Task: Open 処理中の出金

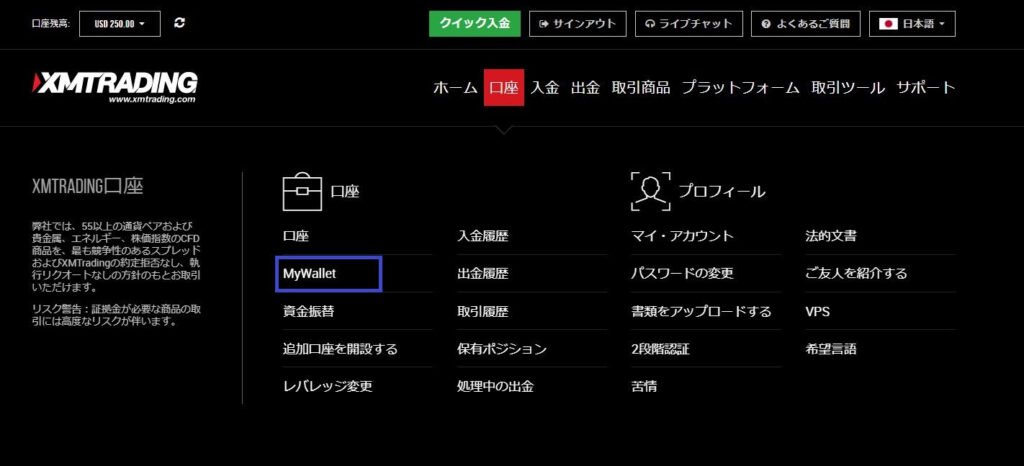Action: click(495, 386)
